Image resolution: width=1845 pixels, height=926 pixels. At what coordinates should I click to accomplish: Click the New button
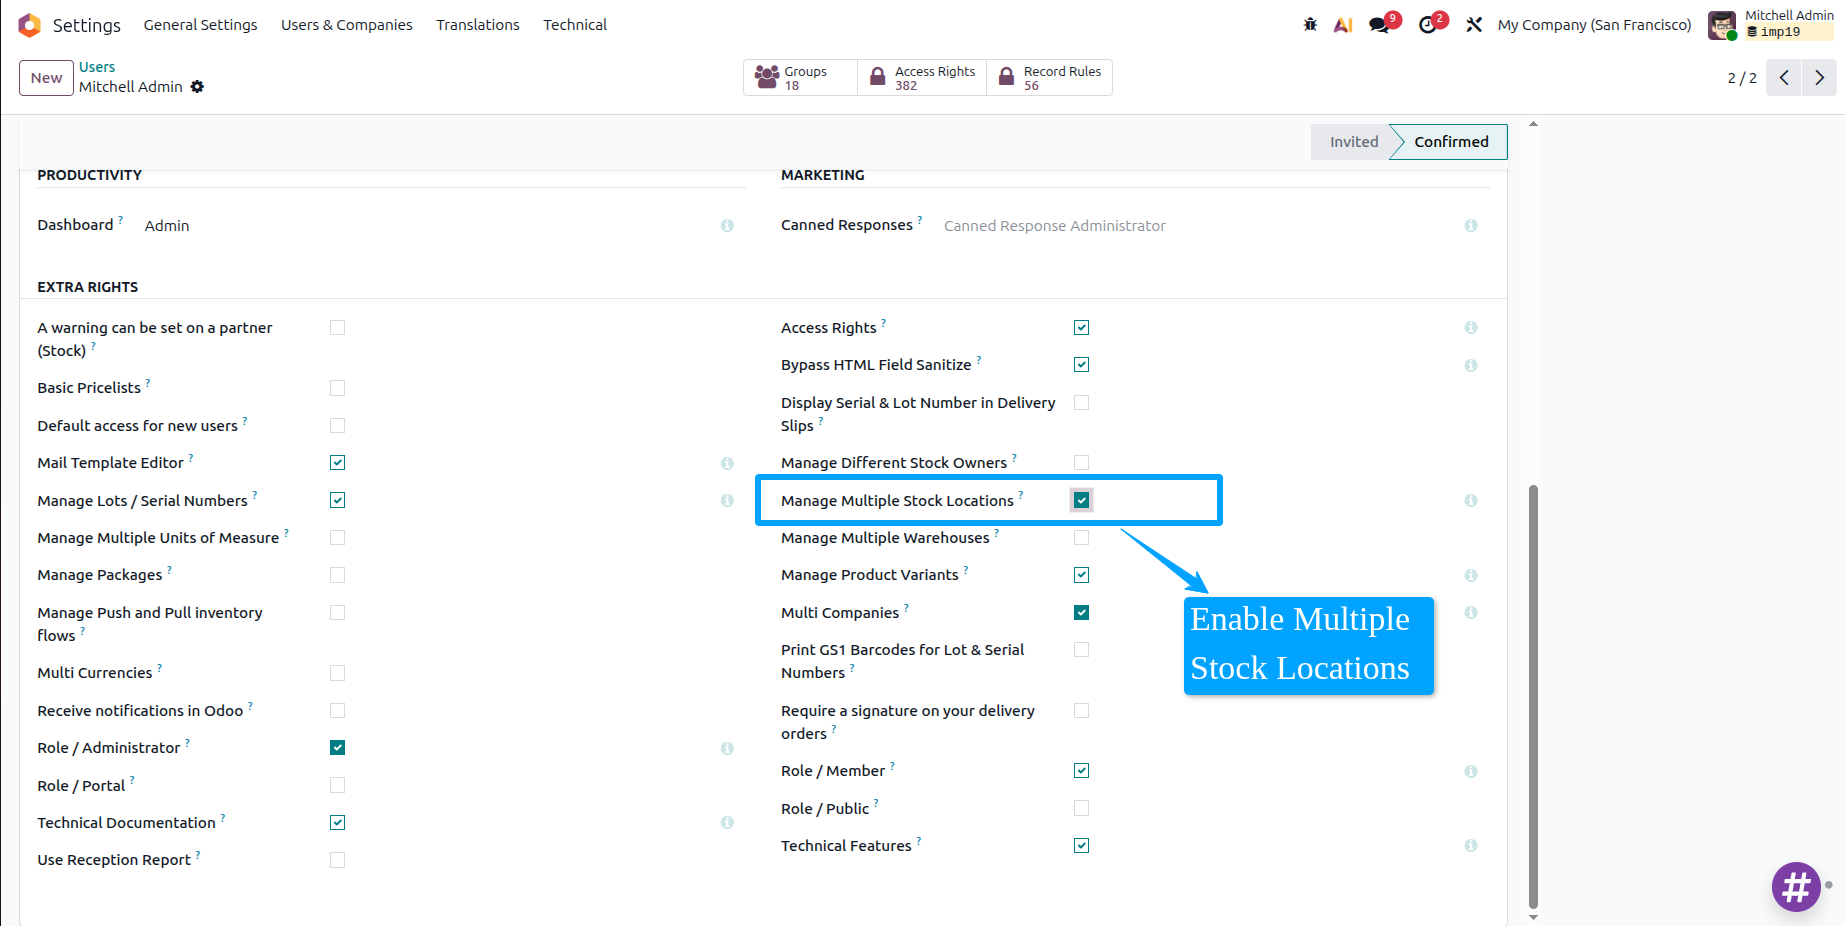[x=46, y=78]
